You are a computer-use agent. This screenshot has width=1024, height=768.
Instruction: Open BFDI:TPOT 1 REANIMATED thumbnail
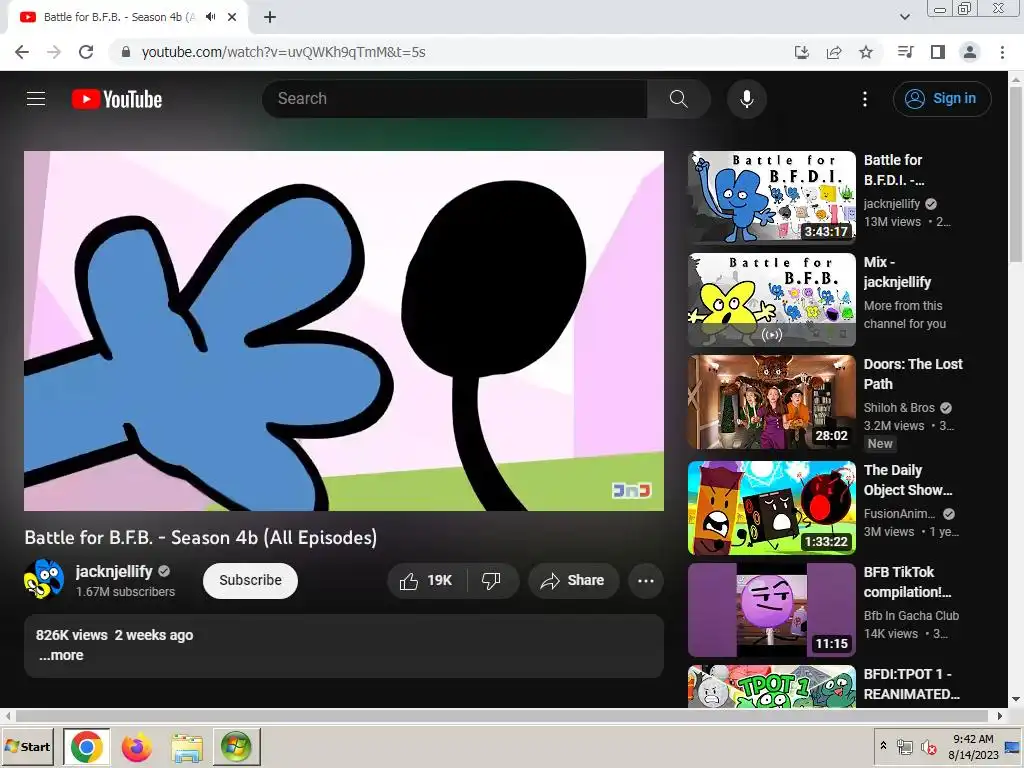(771, 686)
